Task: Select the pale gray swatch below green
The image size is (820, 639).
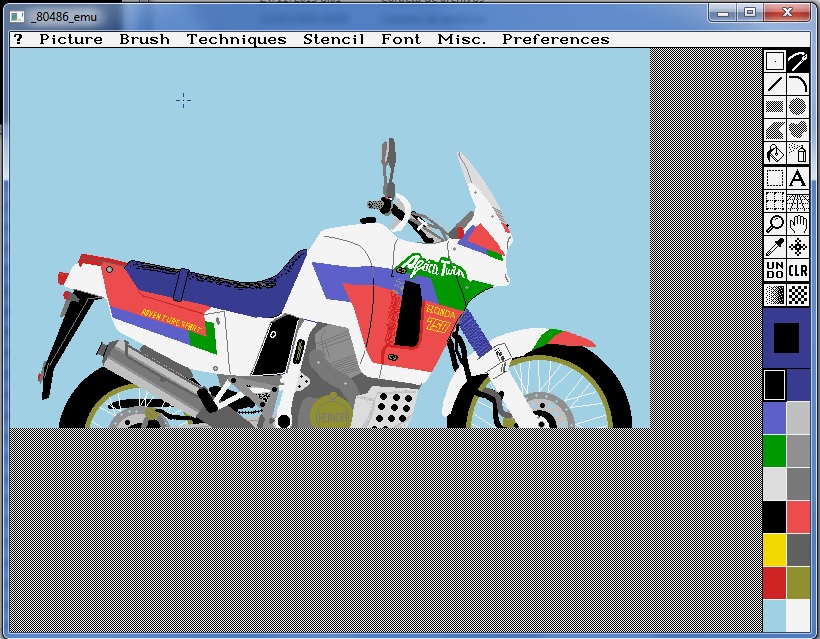Action: [x=775, y=484]
